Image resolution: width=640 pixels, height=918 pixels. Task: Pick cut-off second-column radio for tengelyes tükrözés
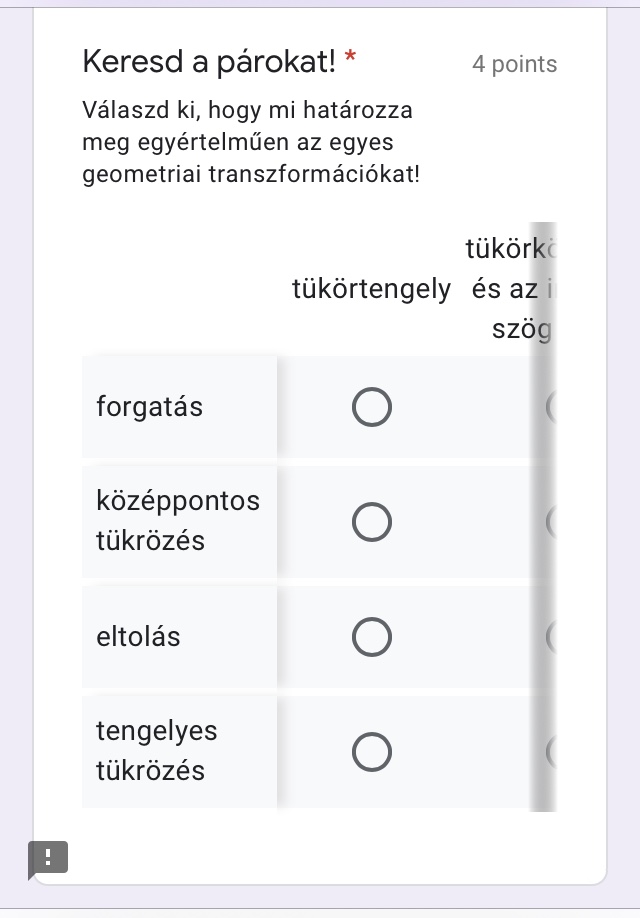pyautogui.click(x=551, y=752)
